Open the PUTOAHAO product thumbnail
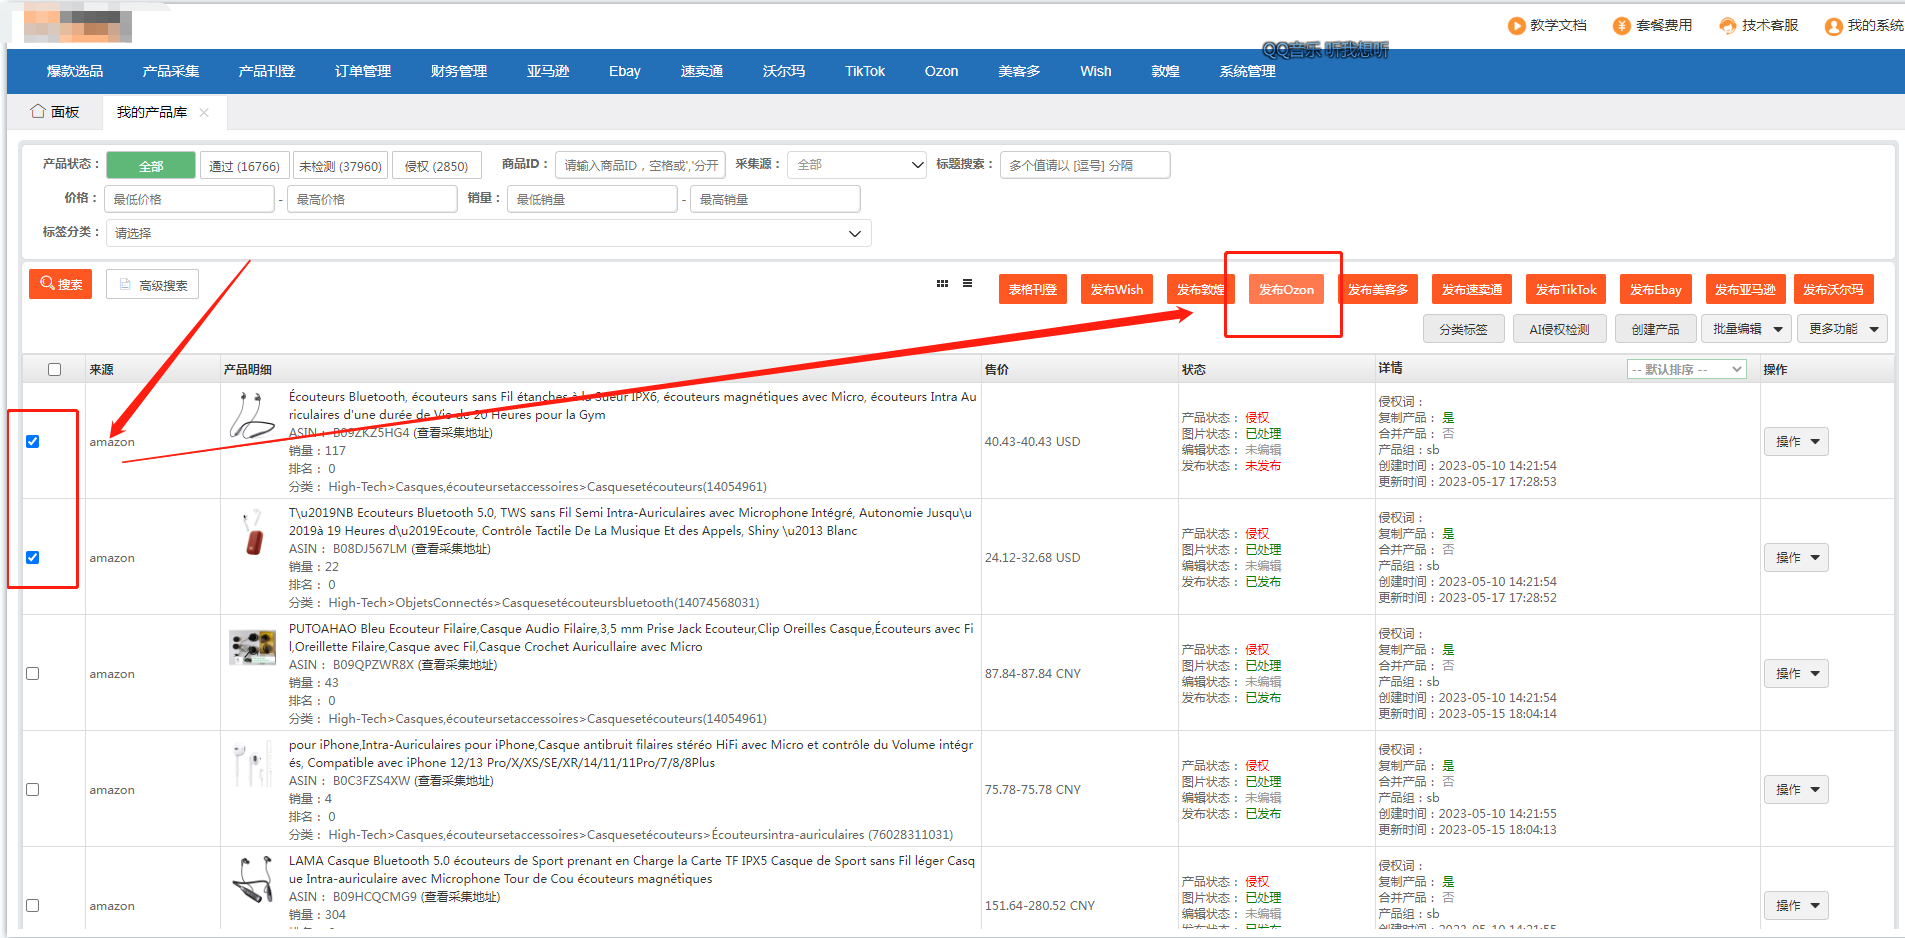This screenshot has width=1905, height=938. pyautogui.click(x=252, y=648)
